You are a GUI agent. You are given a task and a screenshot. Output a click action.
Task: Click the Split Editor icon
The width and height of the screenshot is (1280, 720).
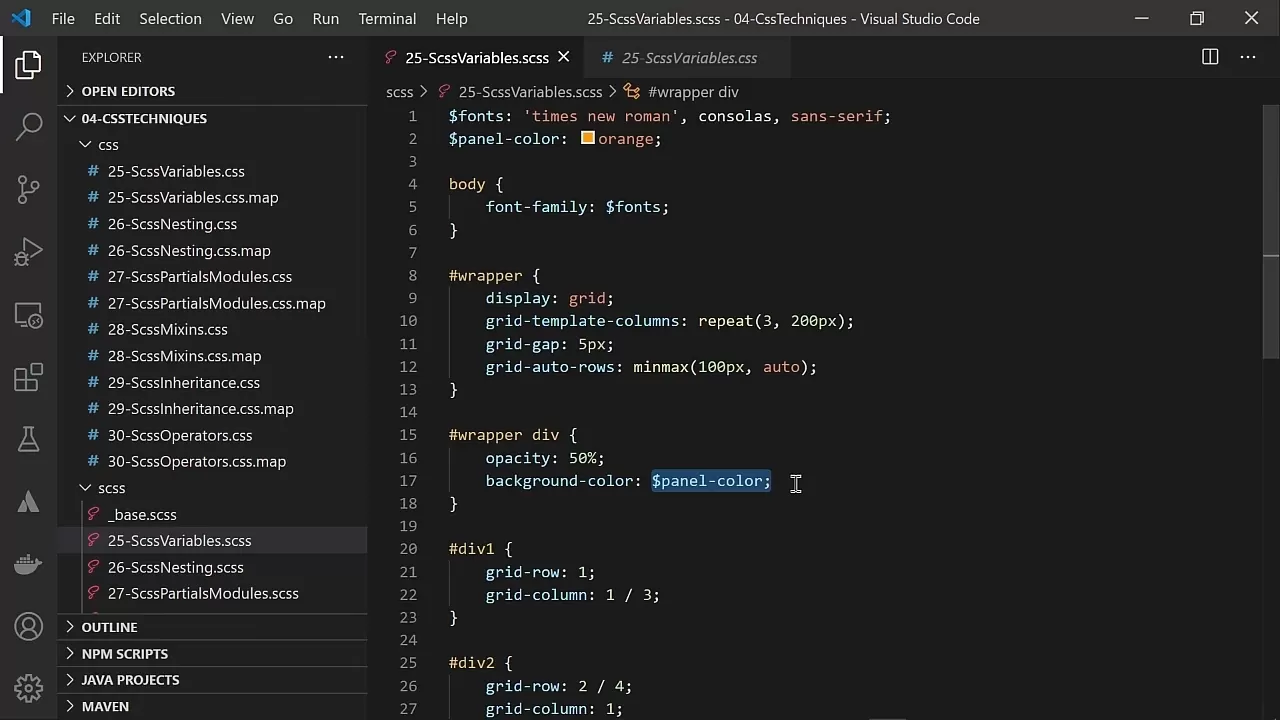(x=1210, y=57)
